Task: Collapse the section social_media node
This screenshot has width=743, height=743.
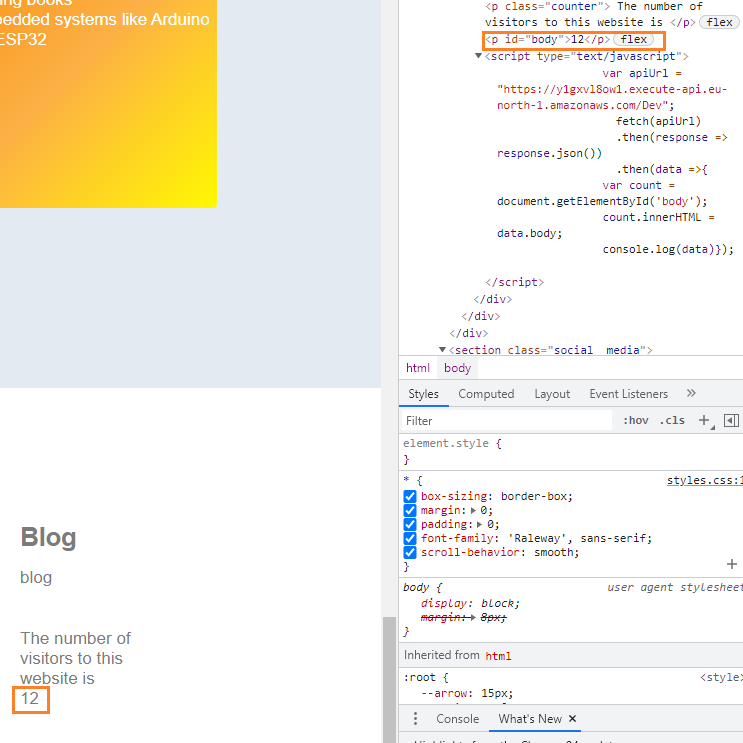Action: pos(442,350)
